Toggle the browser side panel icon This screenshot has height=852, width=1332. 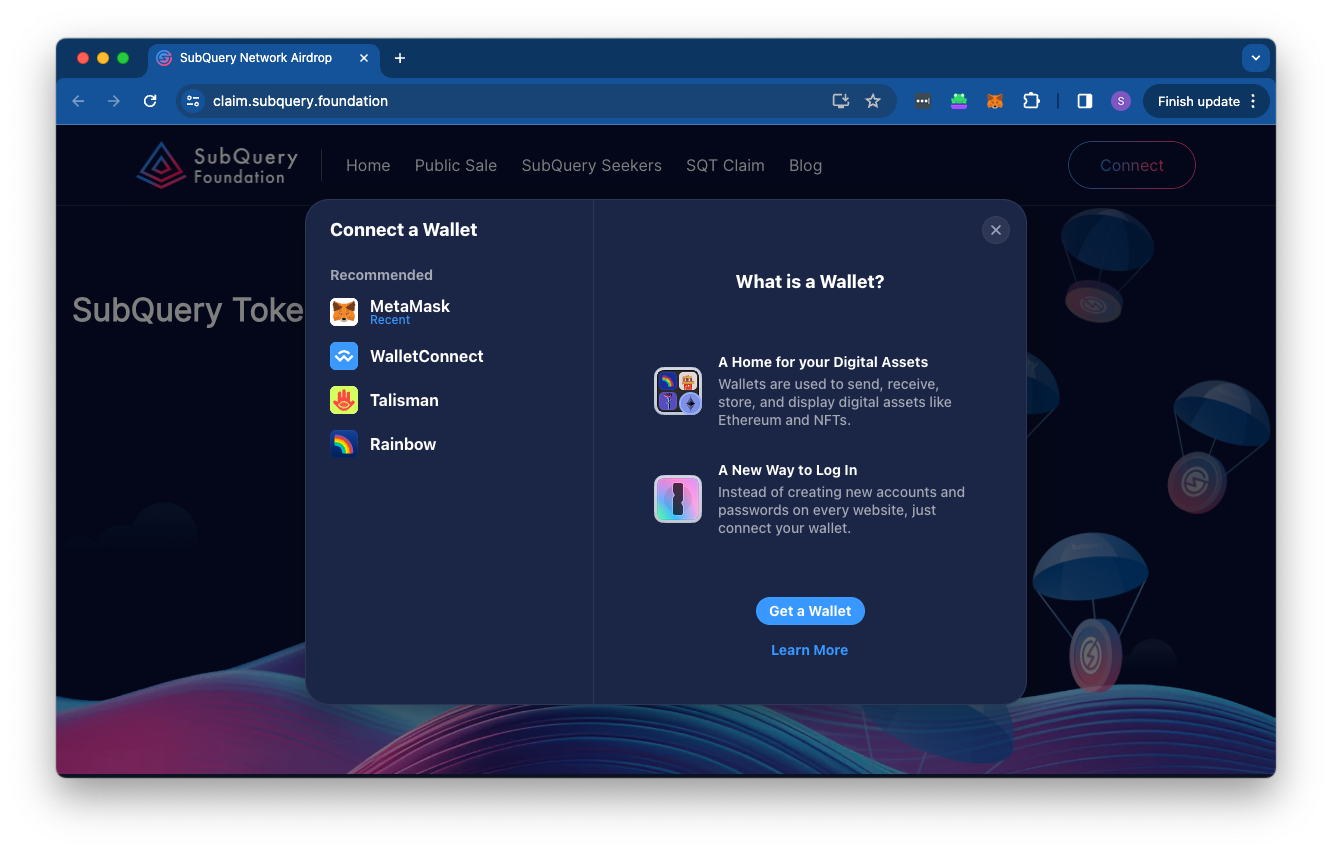click(x=1085, y=101)
